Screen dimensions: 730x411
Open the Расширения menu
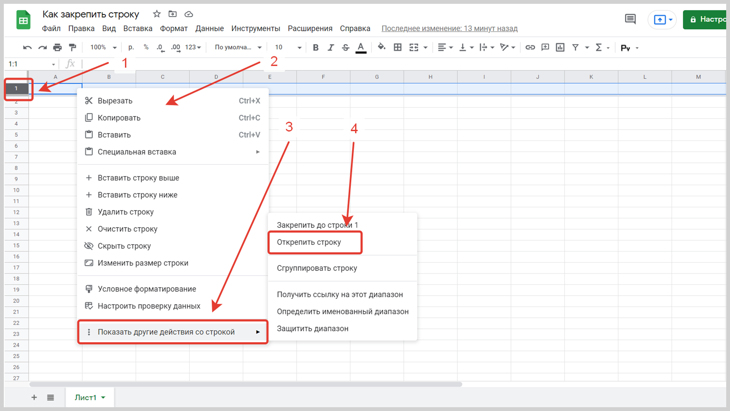point(310,28)
